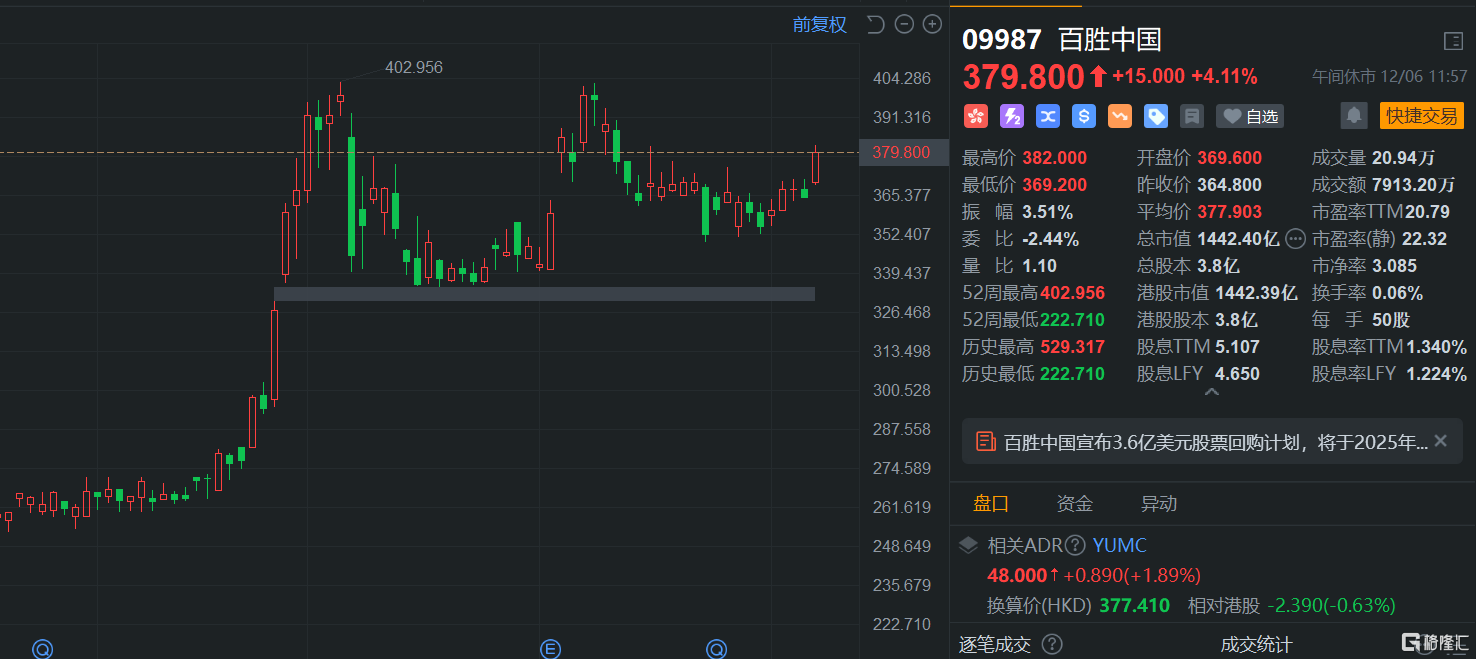Switch to the 盘口 tab
This screenshot has height=659, width=1476.
(x=991, y=503)
